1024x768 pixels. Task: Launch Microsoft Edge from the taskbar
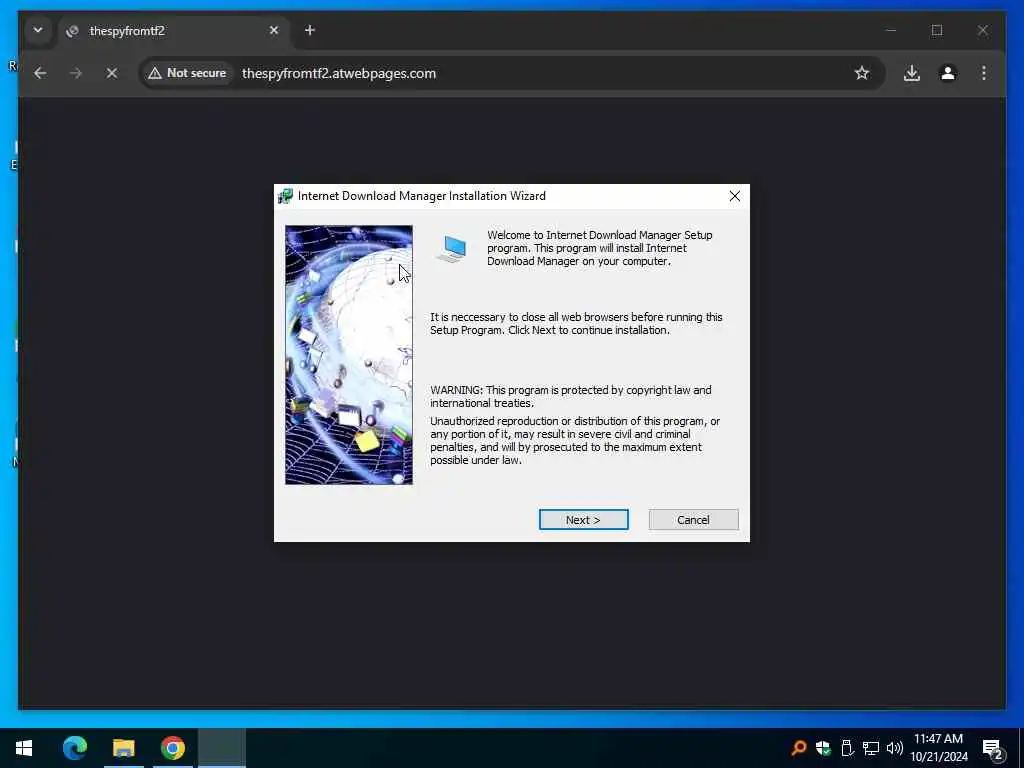pyautogui.click(x=74, y=748)
